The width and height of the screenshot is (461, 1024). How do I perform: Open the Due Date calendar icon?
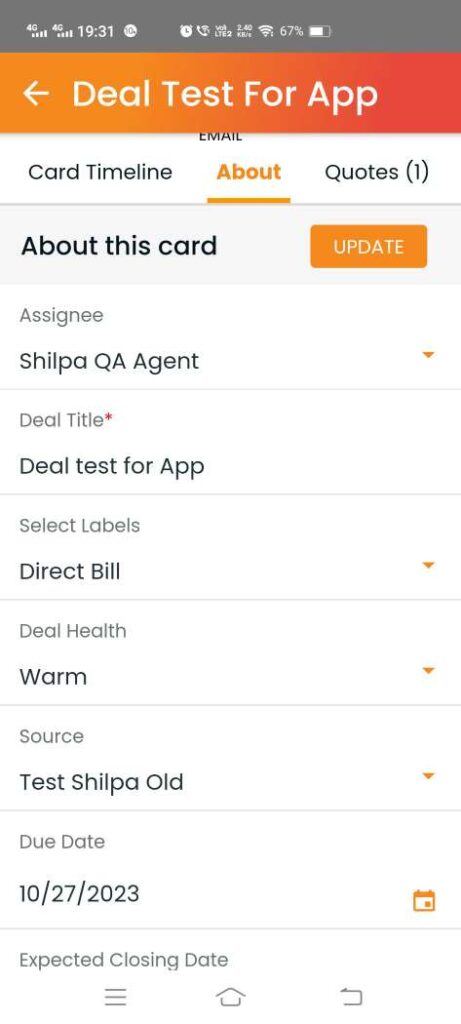(x=424, y=901)
